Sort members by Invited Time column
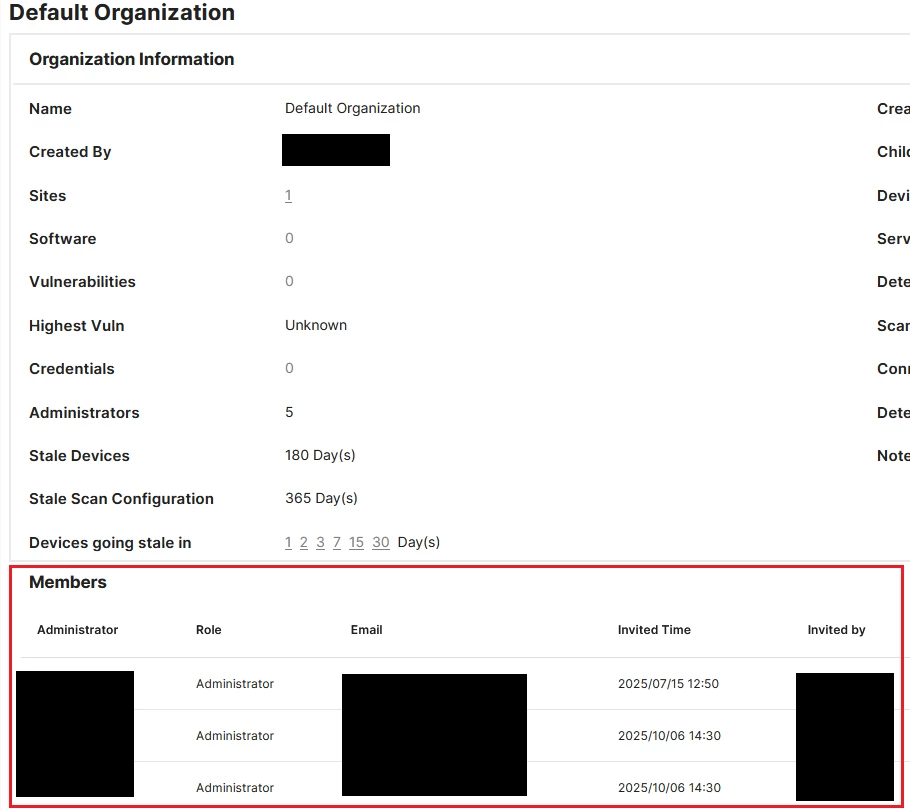The image size is (910, 810). click(654, 630)
